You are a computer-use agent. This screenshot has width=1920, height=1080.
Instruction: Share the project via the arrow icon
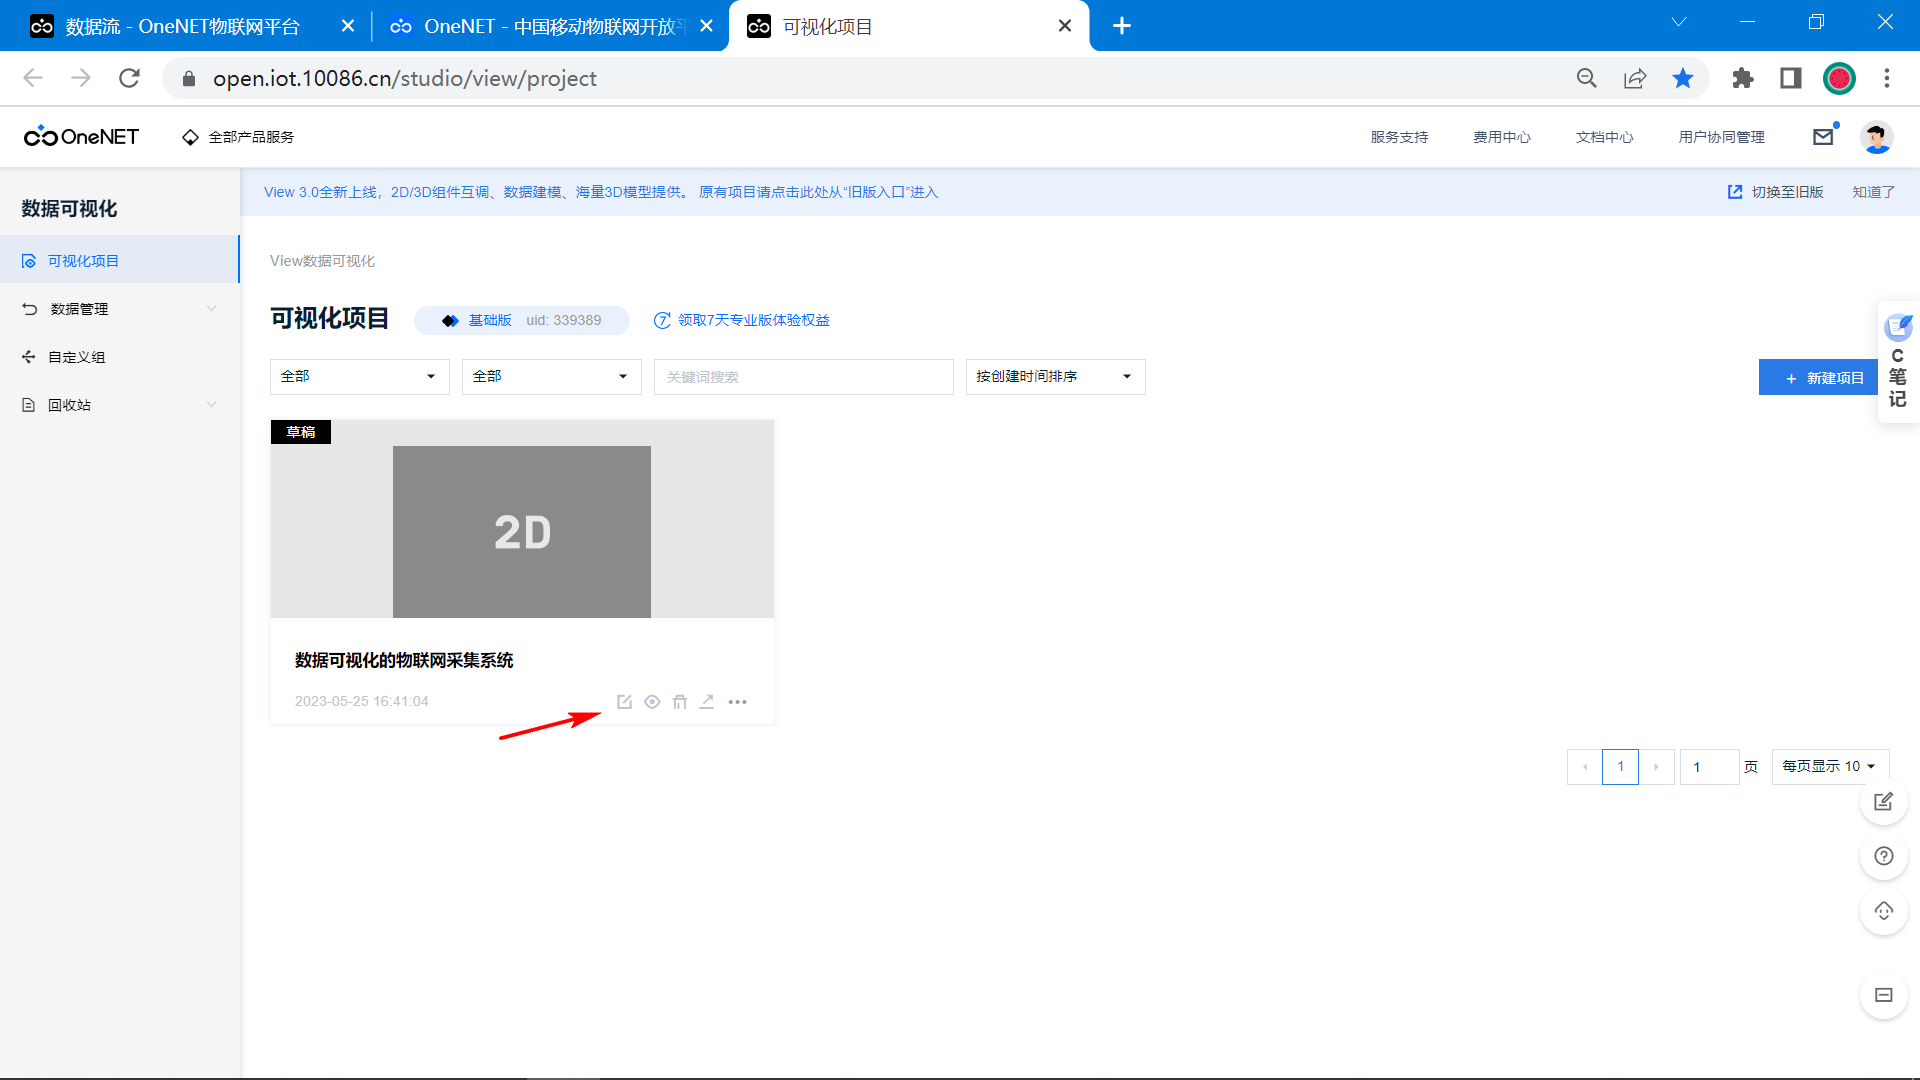[x=707, y=701]
